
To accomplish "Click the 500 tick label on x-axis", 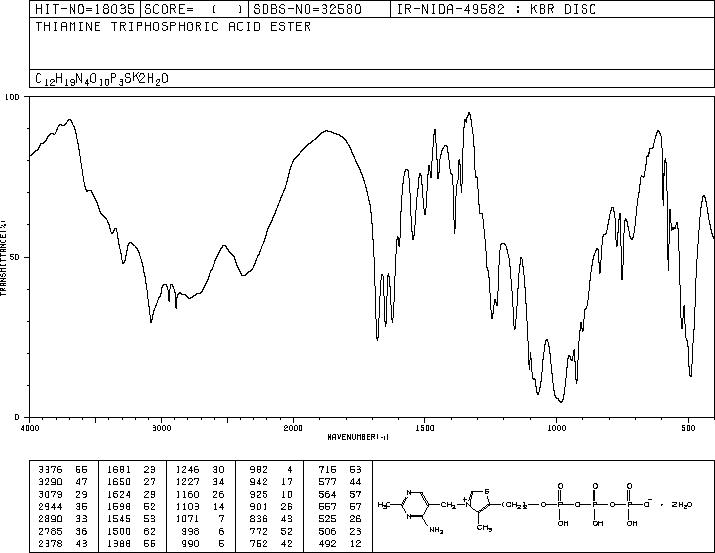I will click(688, 428).
